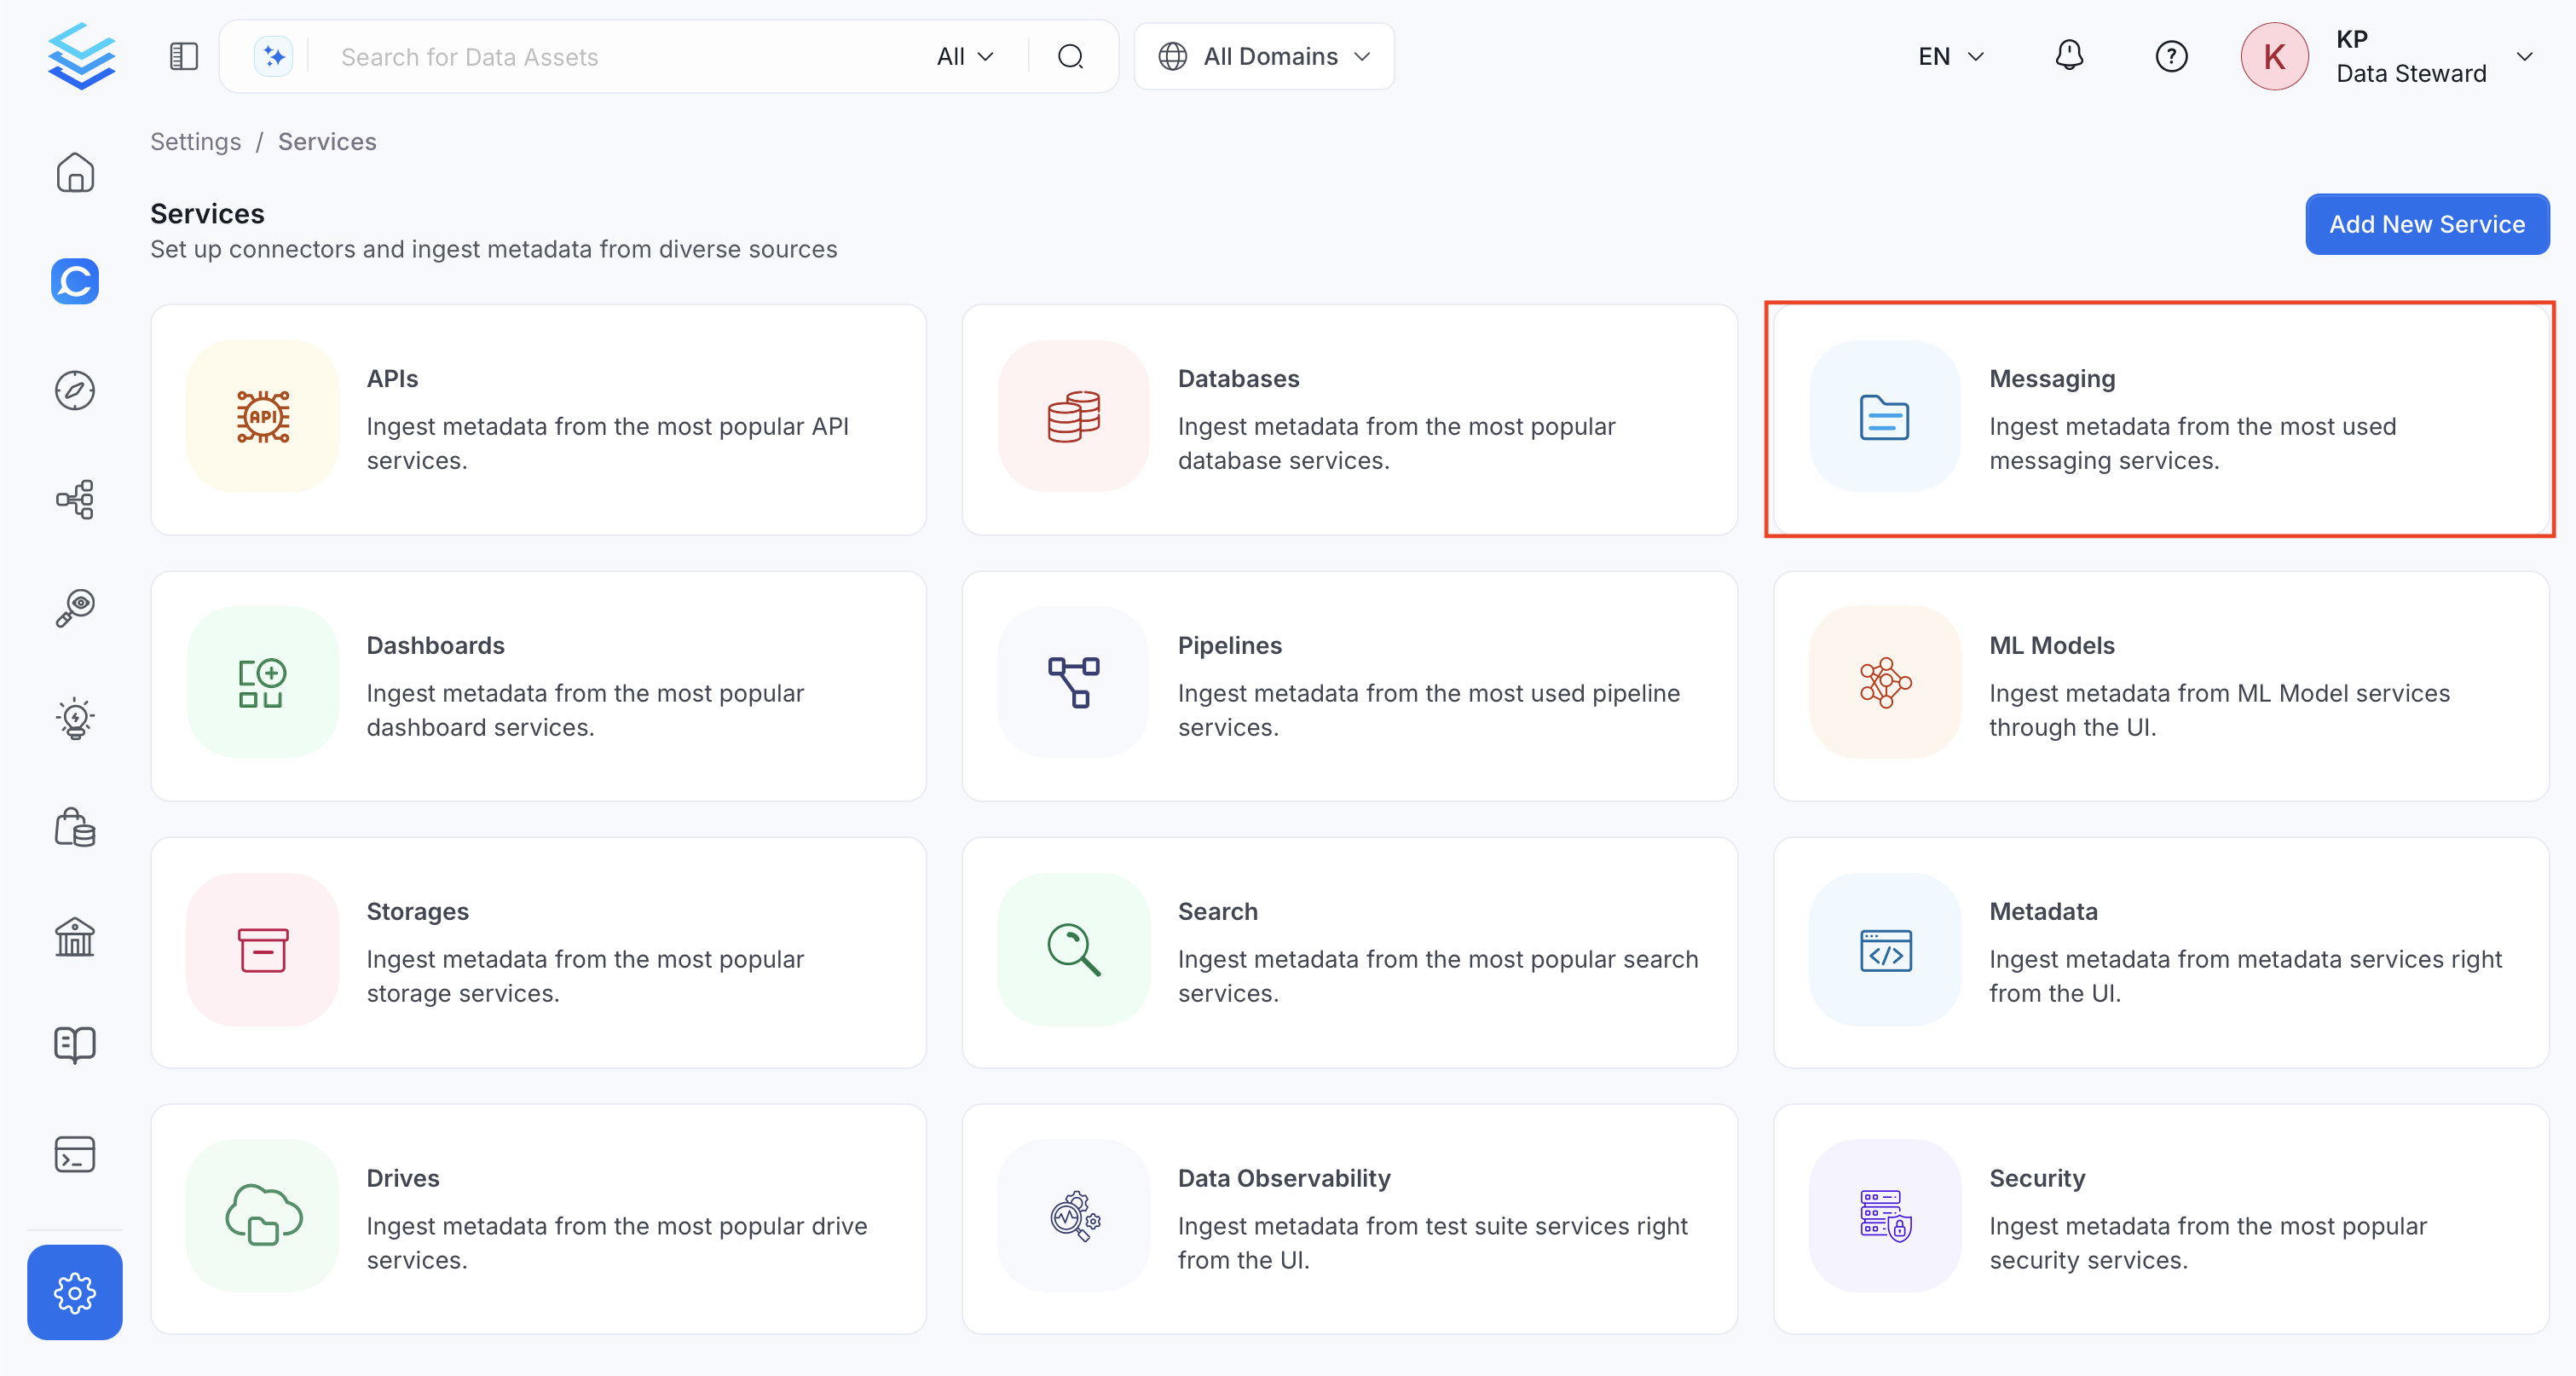This screenshot has width=2576, height=1376.
Task: Open the Data Observability card title
Action: tap(1283, 1178)
